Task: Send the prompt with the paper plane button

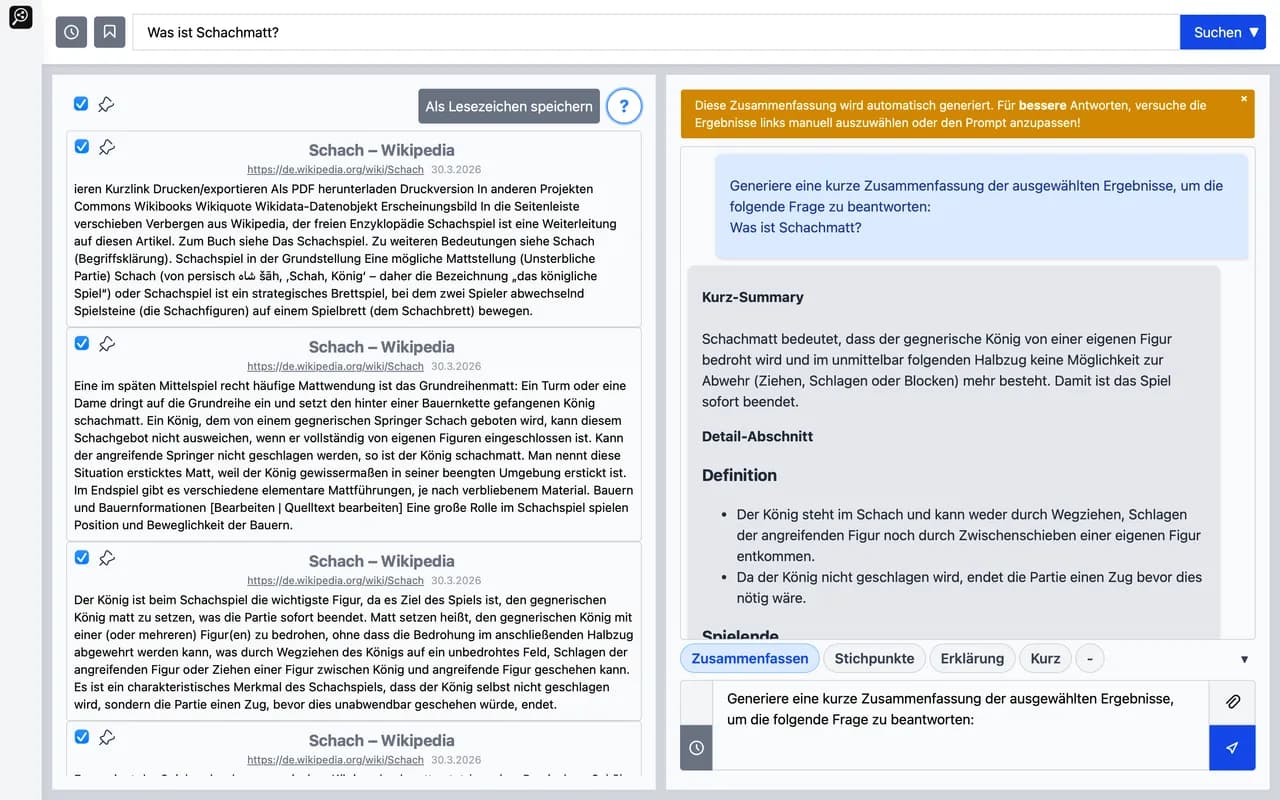Action: coord(1232,748)
